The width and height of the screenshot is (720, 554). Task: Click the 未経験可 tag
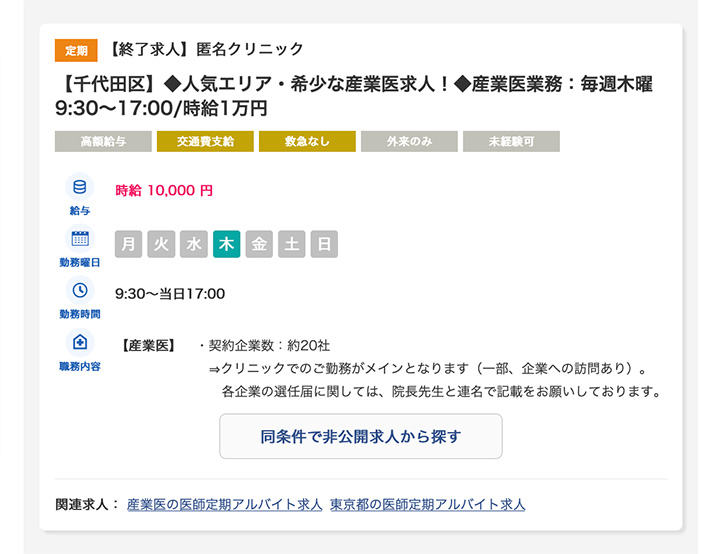coord(511,142)
